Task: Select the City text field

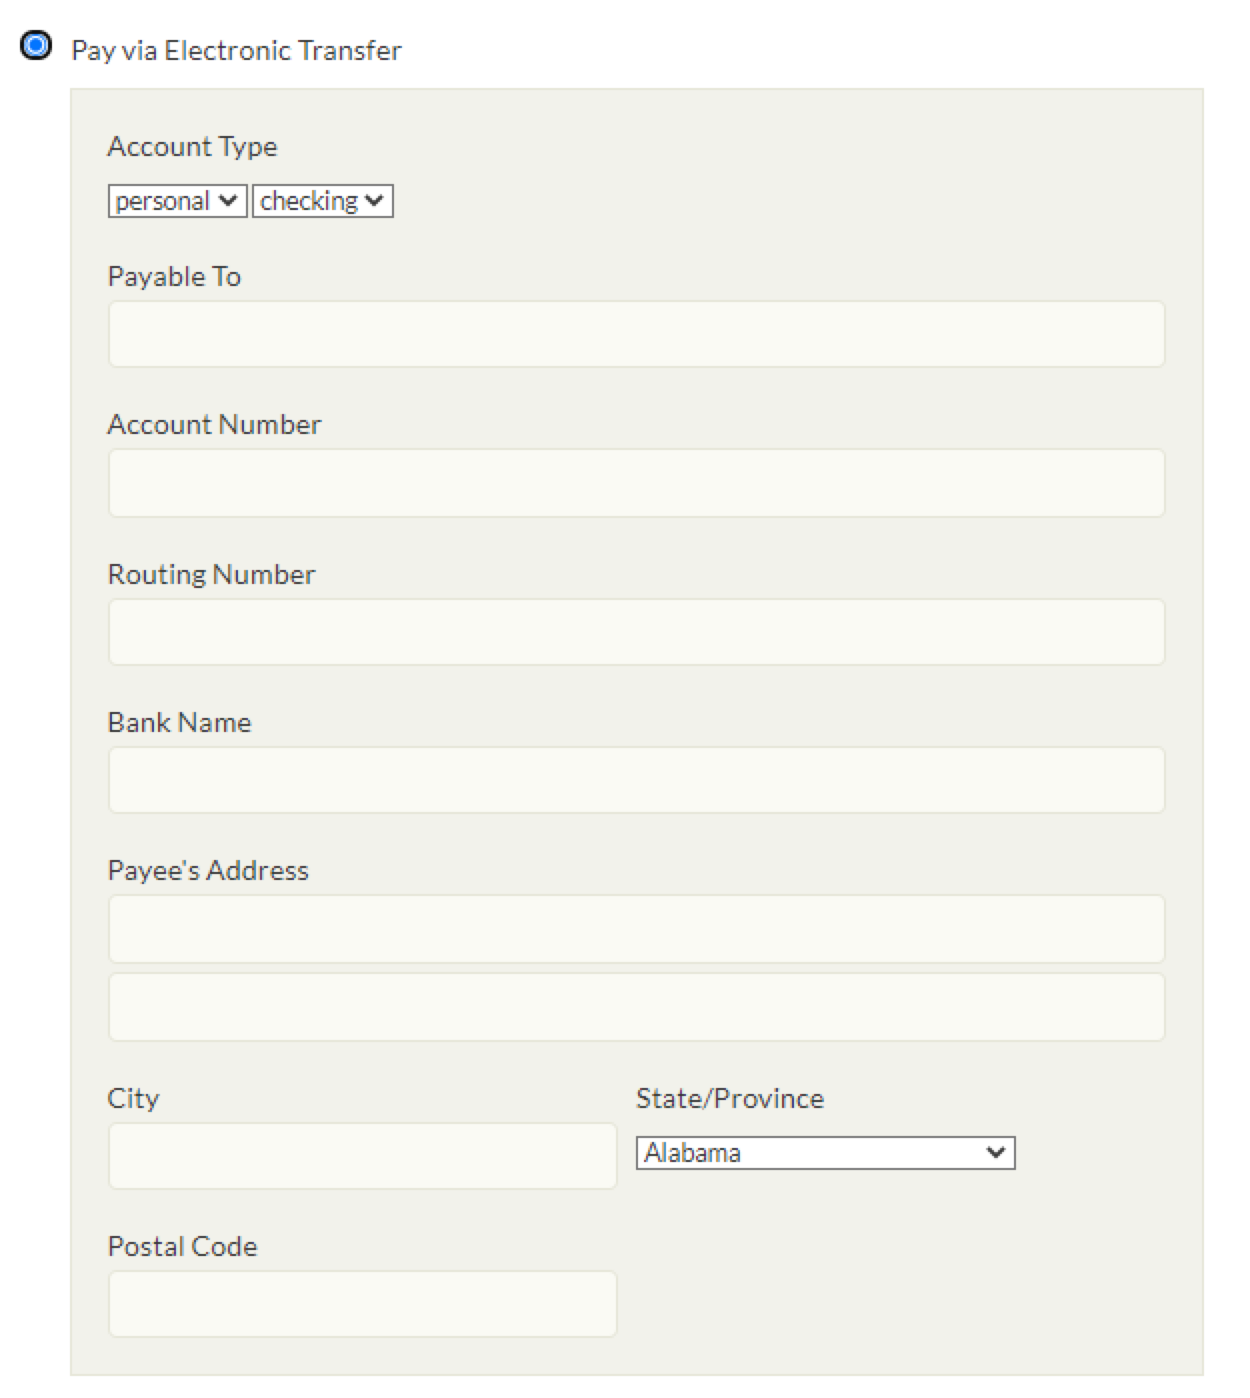Action: [x=362, y=1156]
